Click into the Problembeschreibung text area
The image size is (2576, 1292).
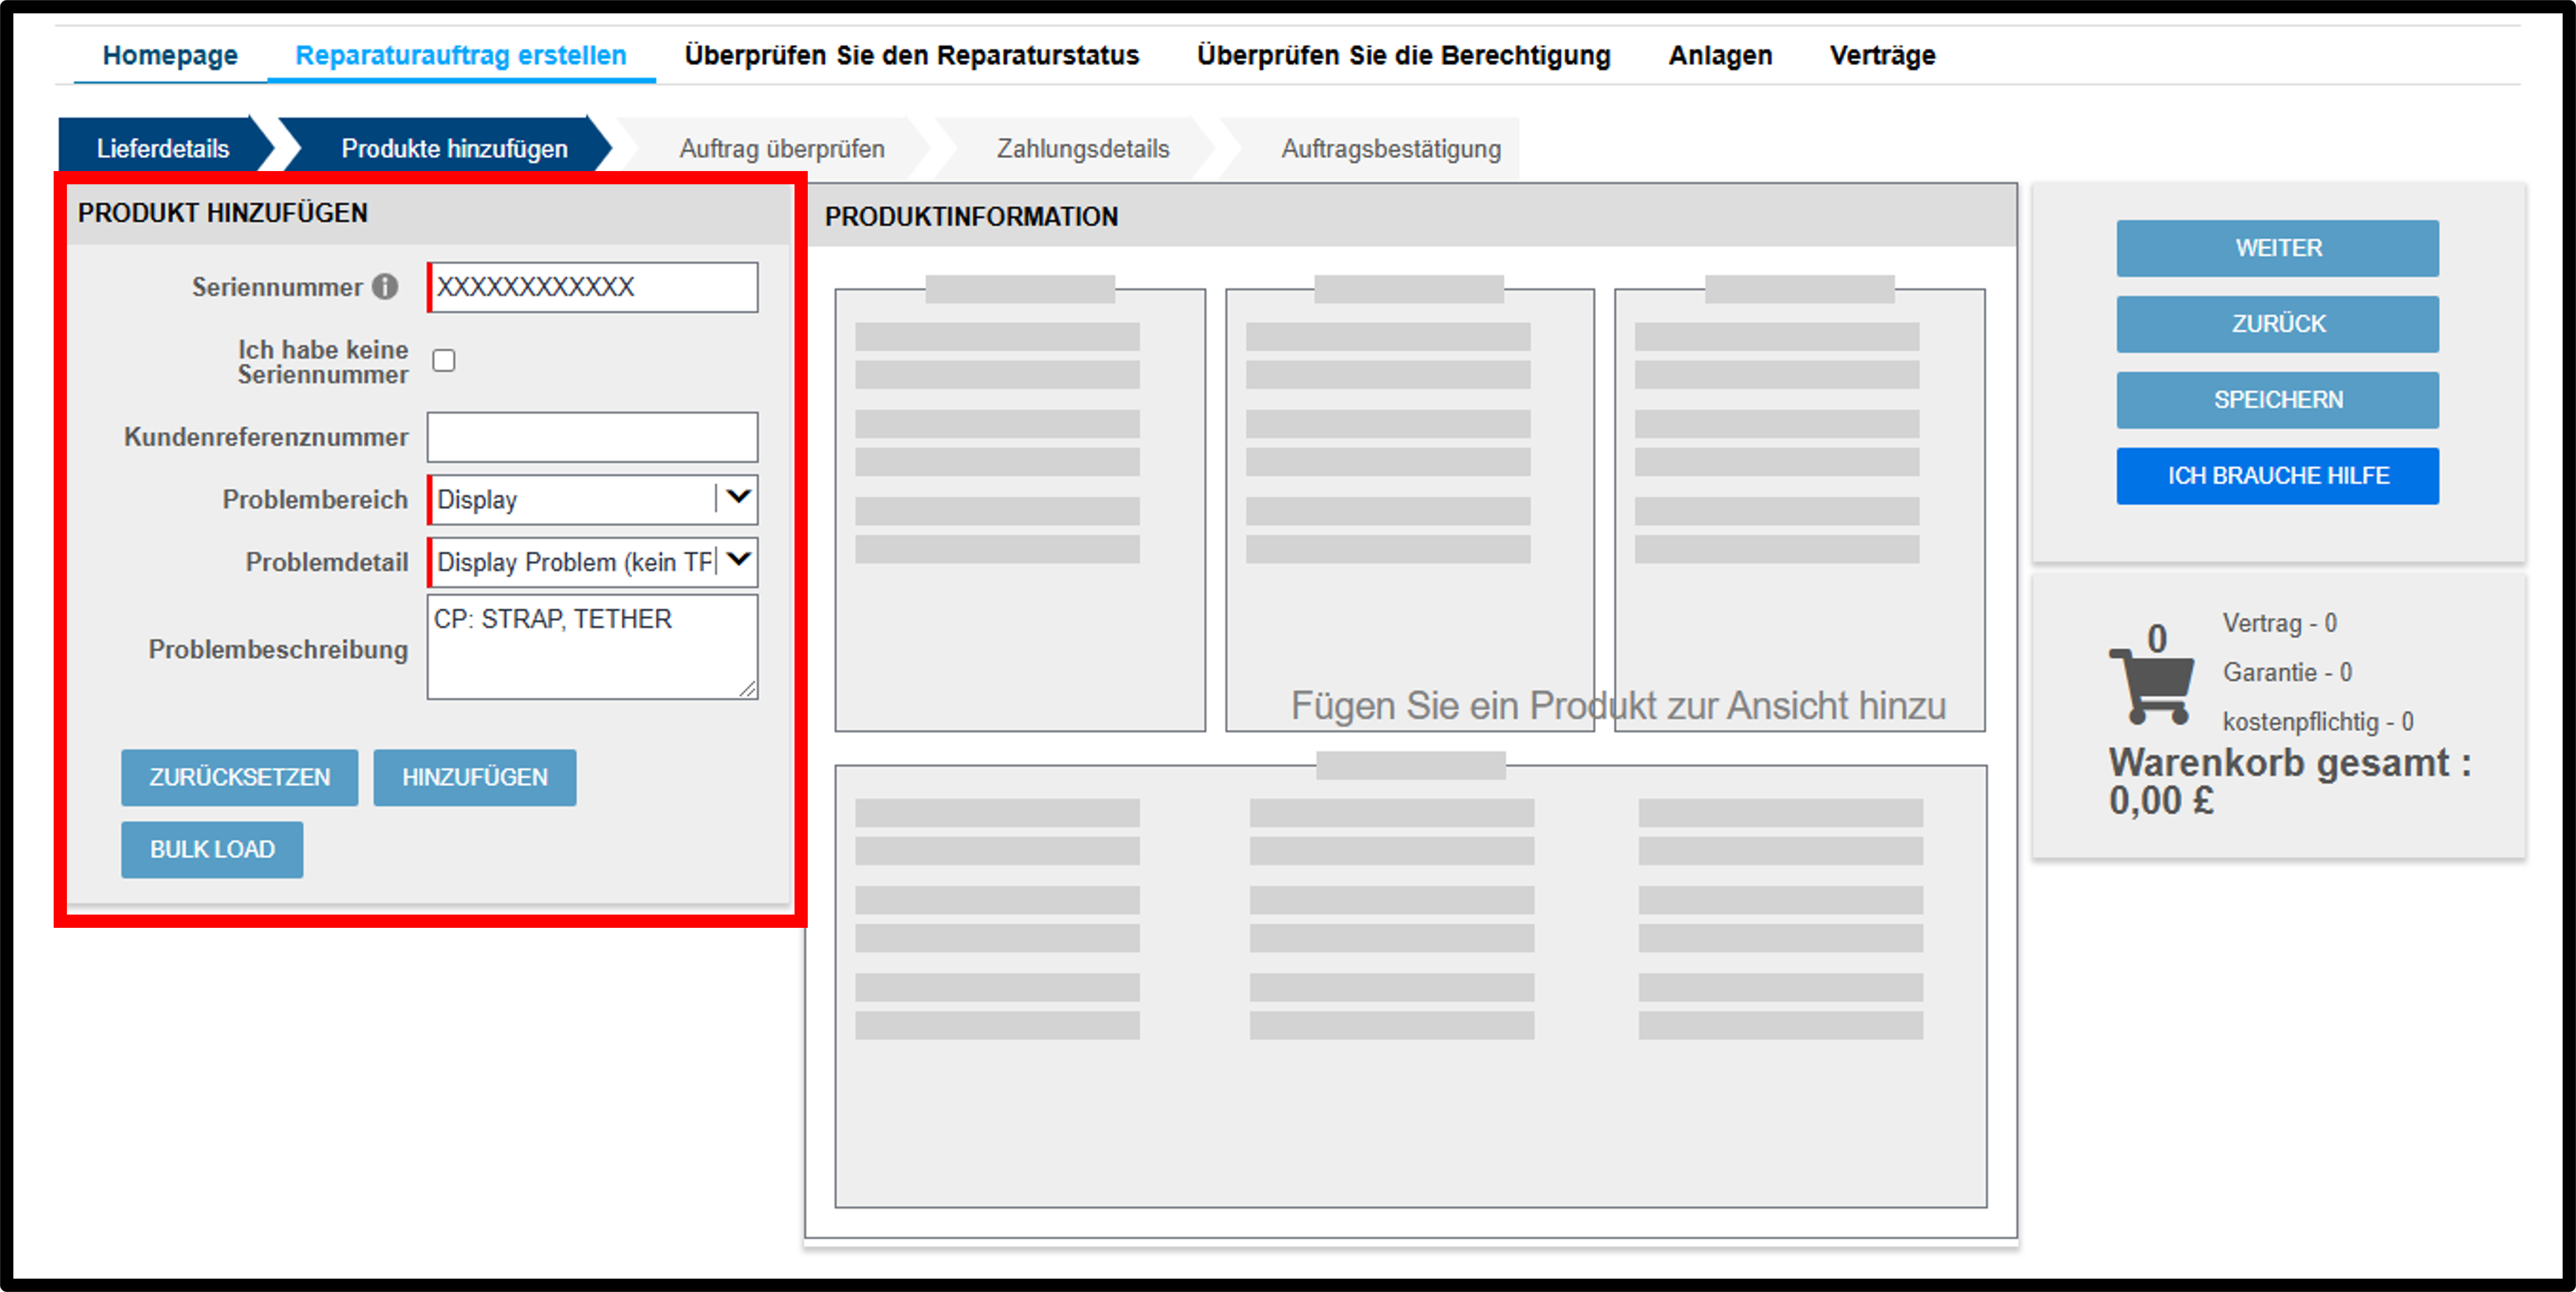click(592, 647)
